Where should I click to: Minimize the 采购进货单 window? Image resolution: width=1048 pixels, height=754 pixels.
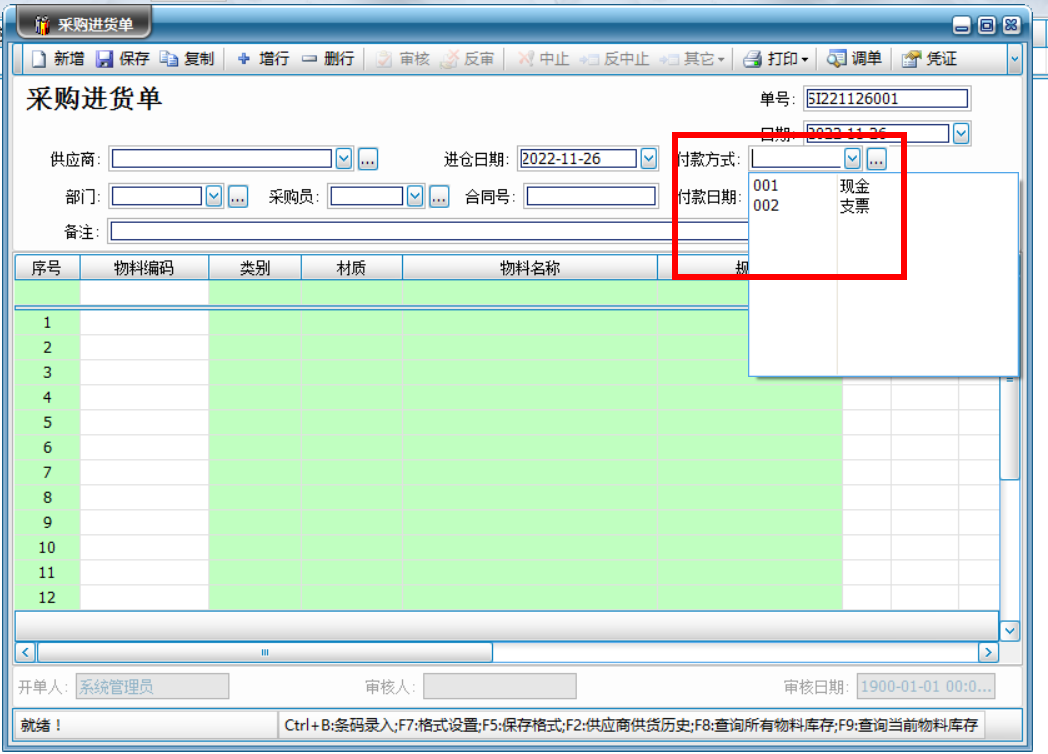[962, 25]
